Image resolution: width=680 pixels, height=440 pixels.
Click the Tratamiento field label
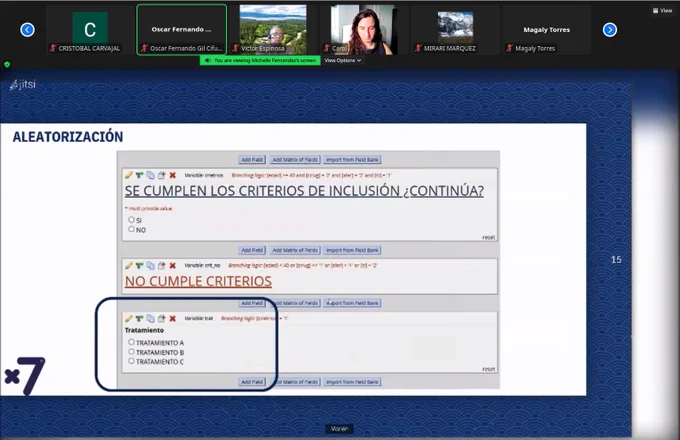pos(144,330)
